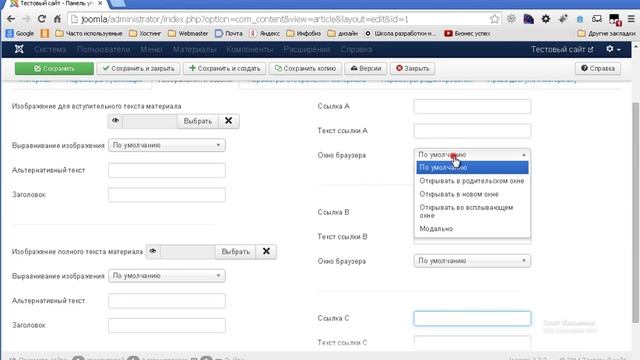The image size is (640, 360).
Task: Open the Инфобиз bookmarks folder
Action: click(303, 33)
